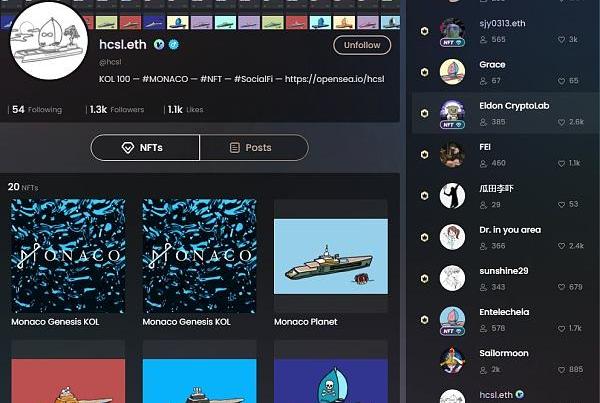Open sunshine29's profile avatar
600x403 pixels.
(x=452, y=278)
